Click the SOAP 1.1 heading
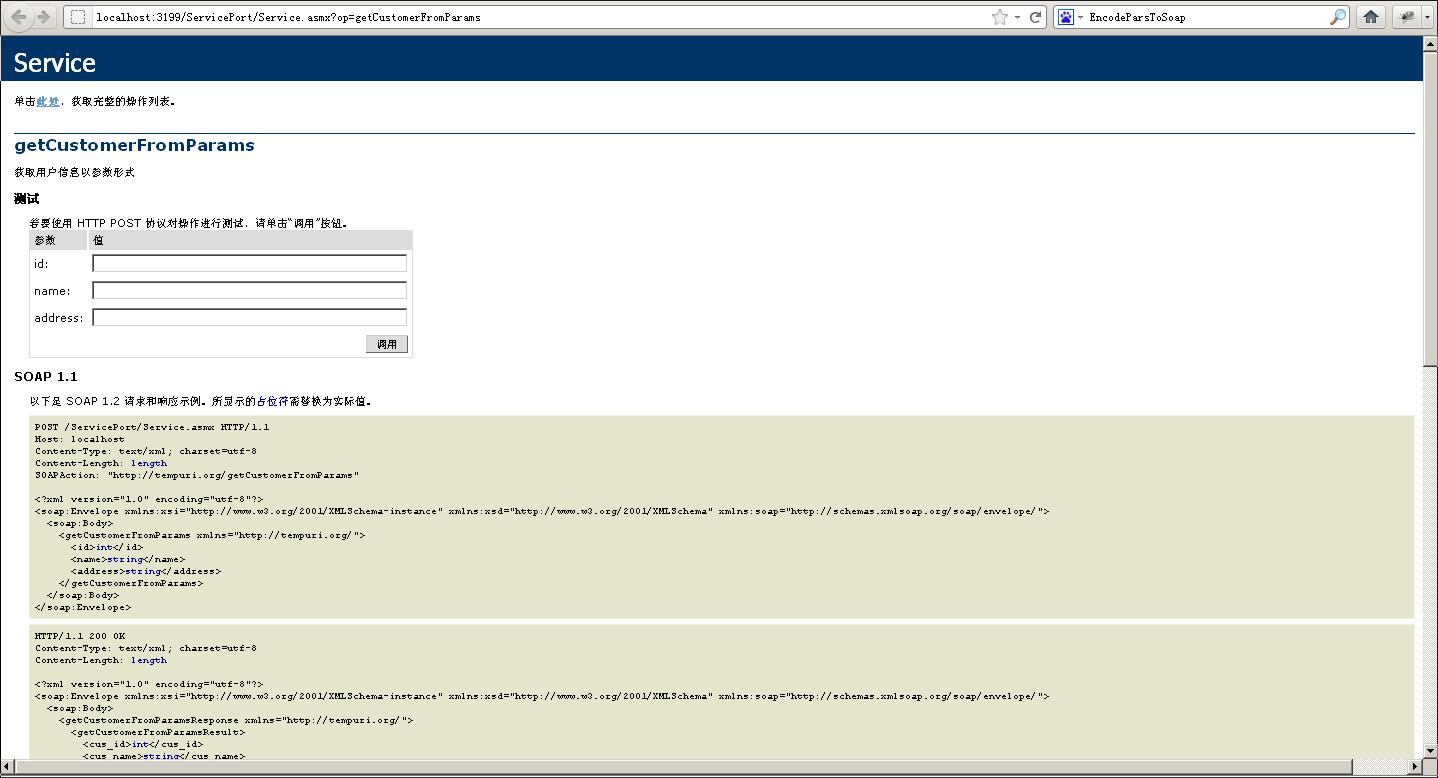Screen dimensions: 1438x778 (45, 377)
